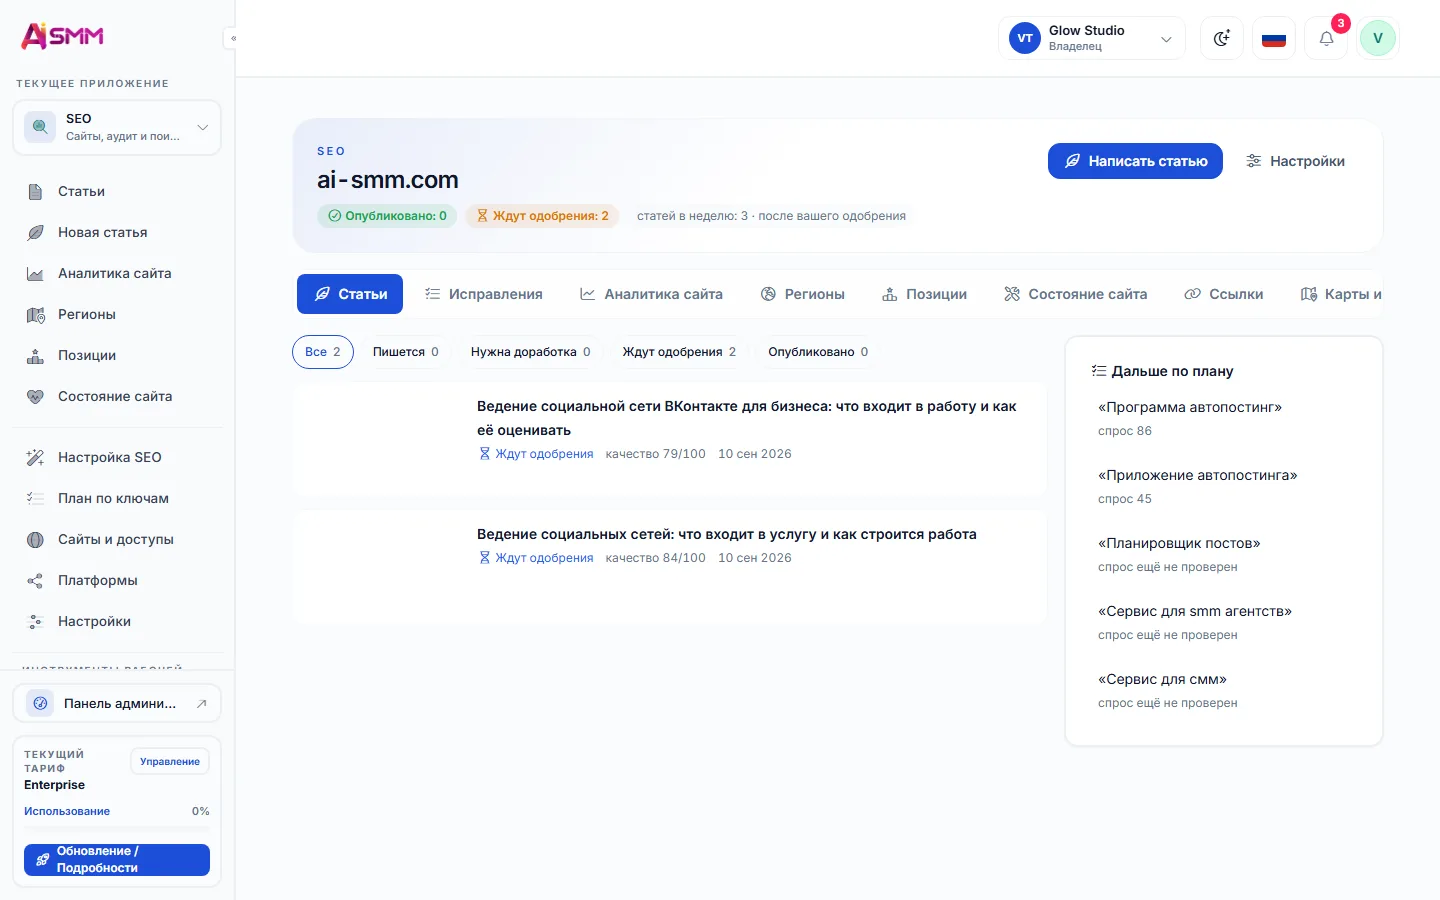This screenshot has width=1440, height=900.
Task: Open Панель администратора link
Action: click(117, 703)
